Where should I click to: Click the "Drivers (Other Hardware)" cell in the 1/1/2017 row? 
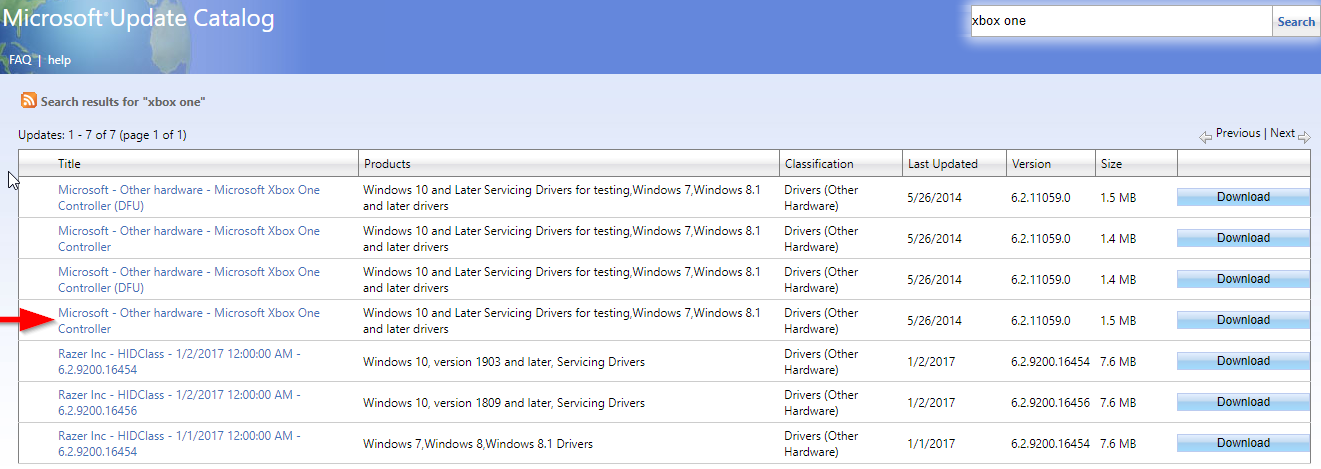coord(821,444)
